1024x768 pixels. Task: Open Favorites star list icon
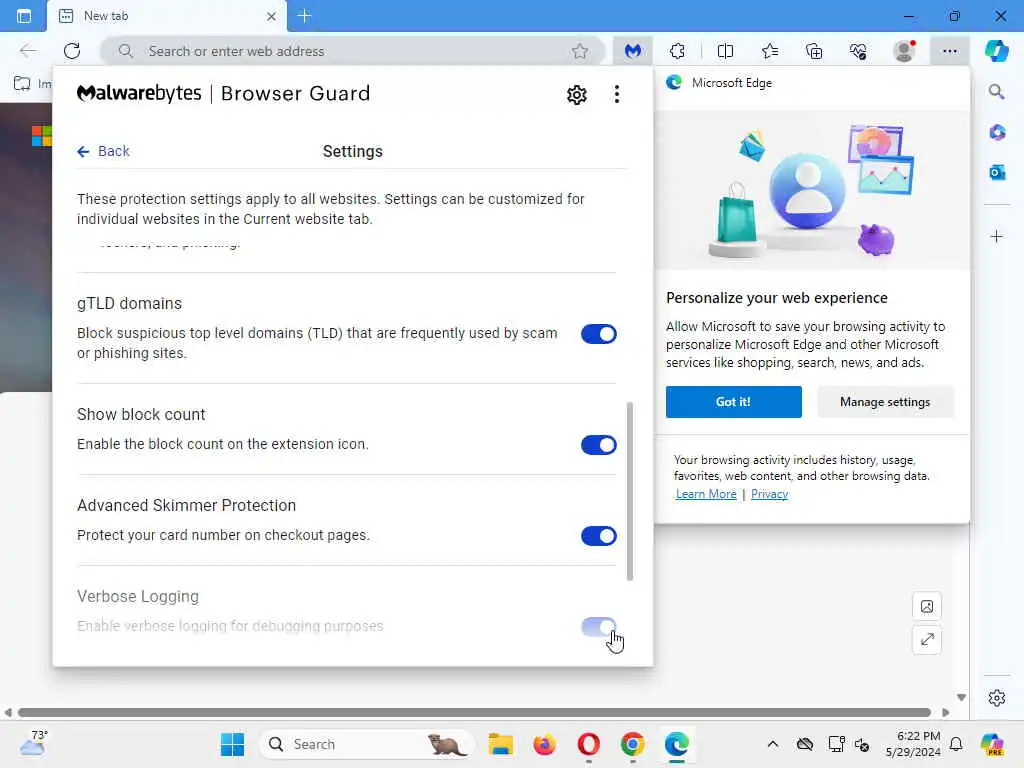(770, 51)
